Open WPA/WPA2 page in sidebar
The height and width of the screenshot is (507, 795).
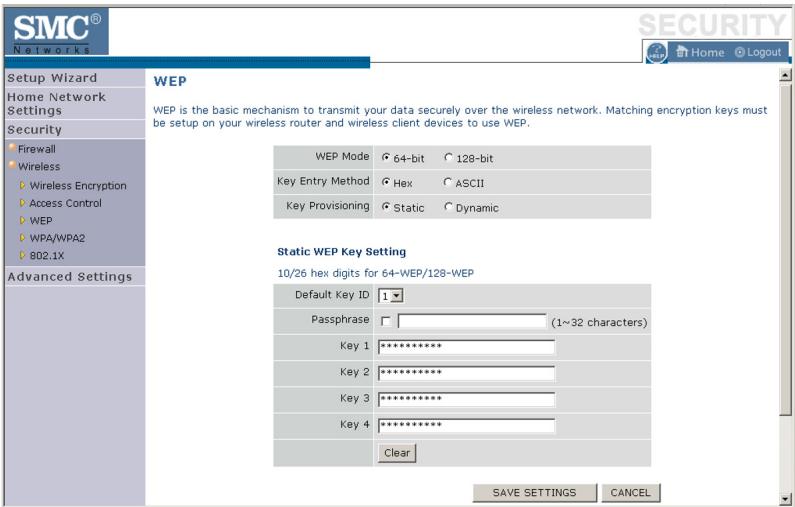coord(57,238)
